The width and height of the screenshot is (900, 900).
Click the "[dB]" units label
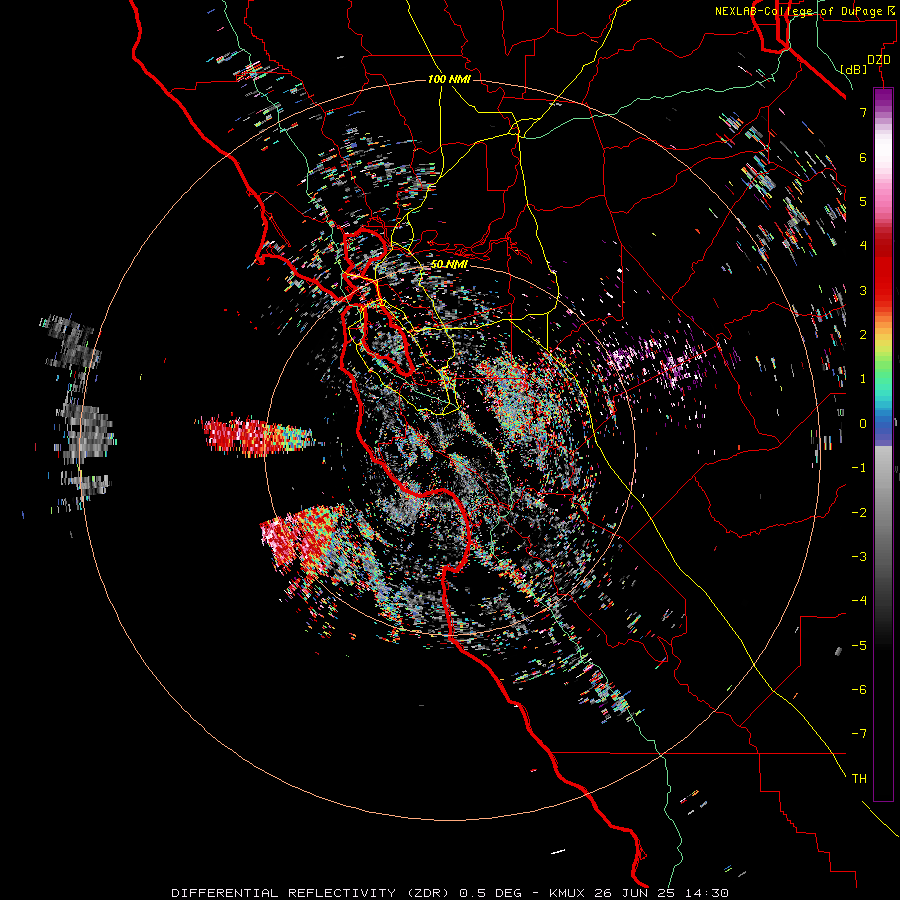pos(854,69)
